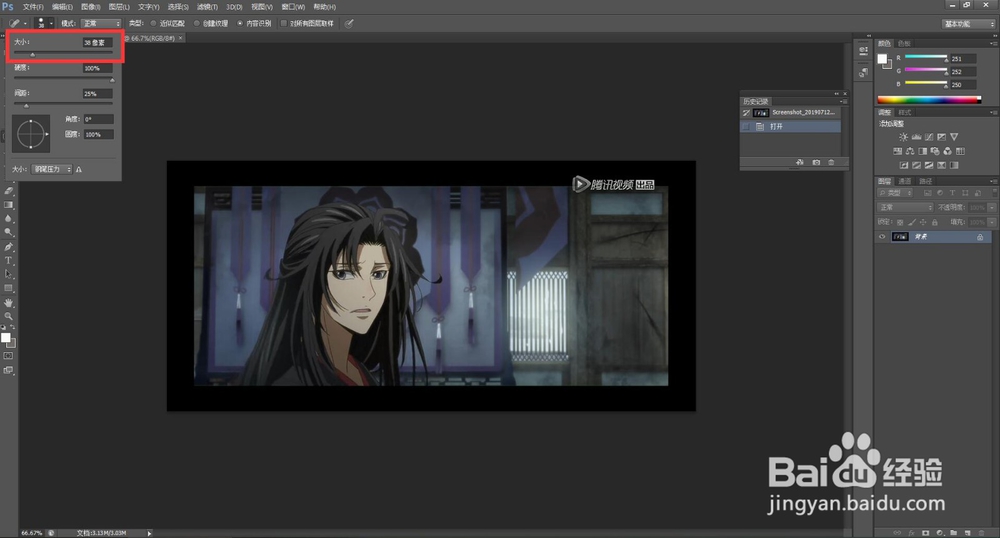Click the trash icon in History panel
The image size is (1000, 538).
coord(831,163)
